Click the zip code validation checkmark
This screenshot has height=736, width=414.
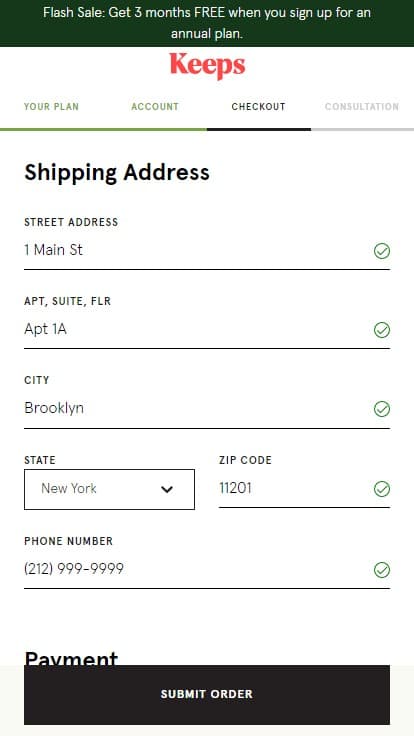[382, 489]
